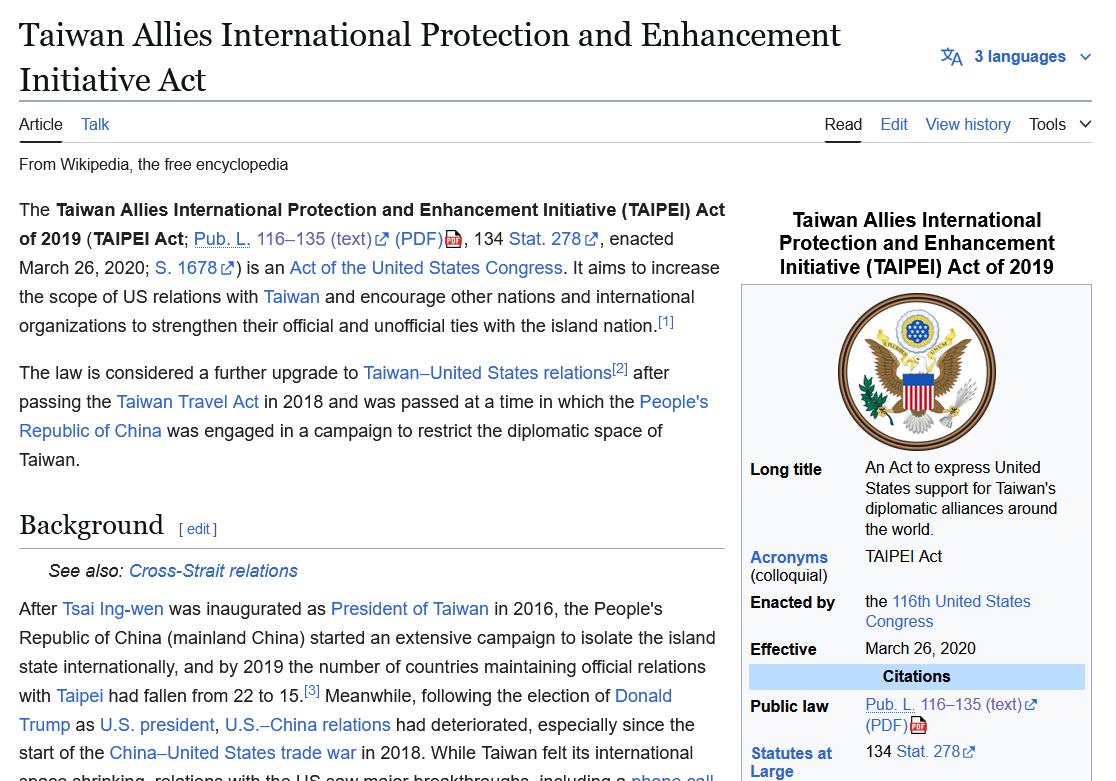Viewport: 1116px width, 781px height.
Task: Open the Acronyms link in the infobox
Action: 789,557
